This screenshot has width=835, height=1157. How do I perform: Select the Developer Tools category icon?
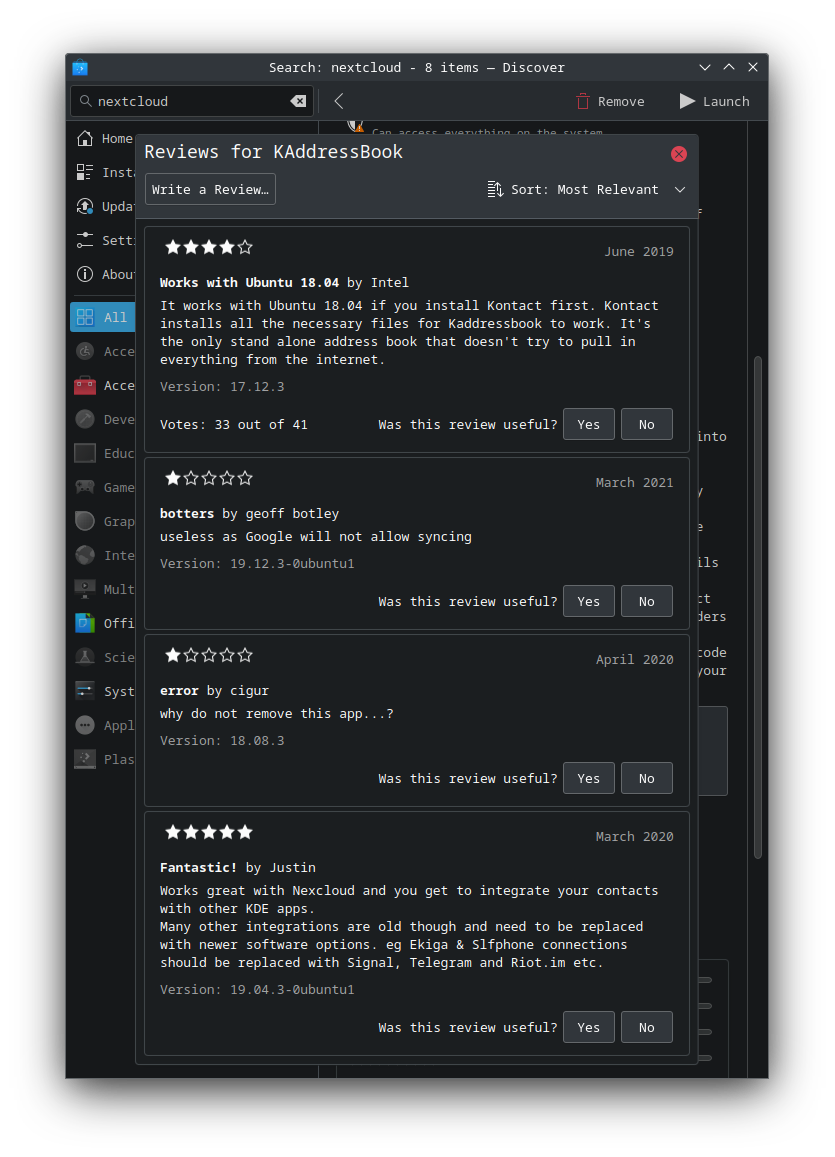click(85, 419)
